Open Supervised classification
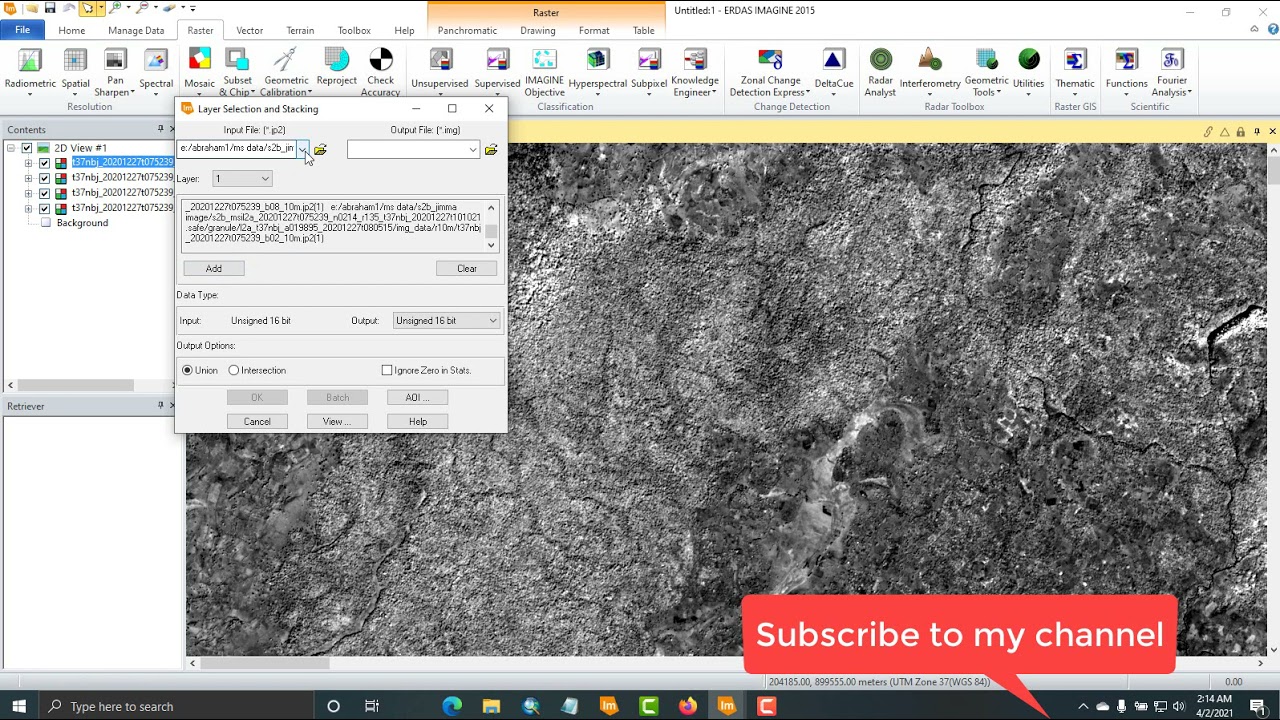This screenshot has height=720, width=1280. [497, 72]
